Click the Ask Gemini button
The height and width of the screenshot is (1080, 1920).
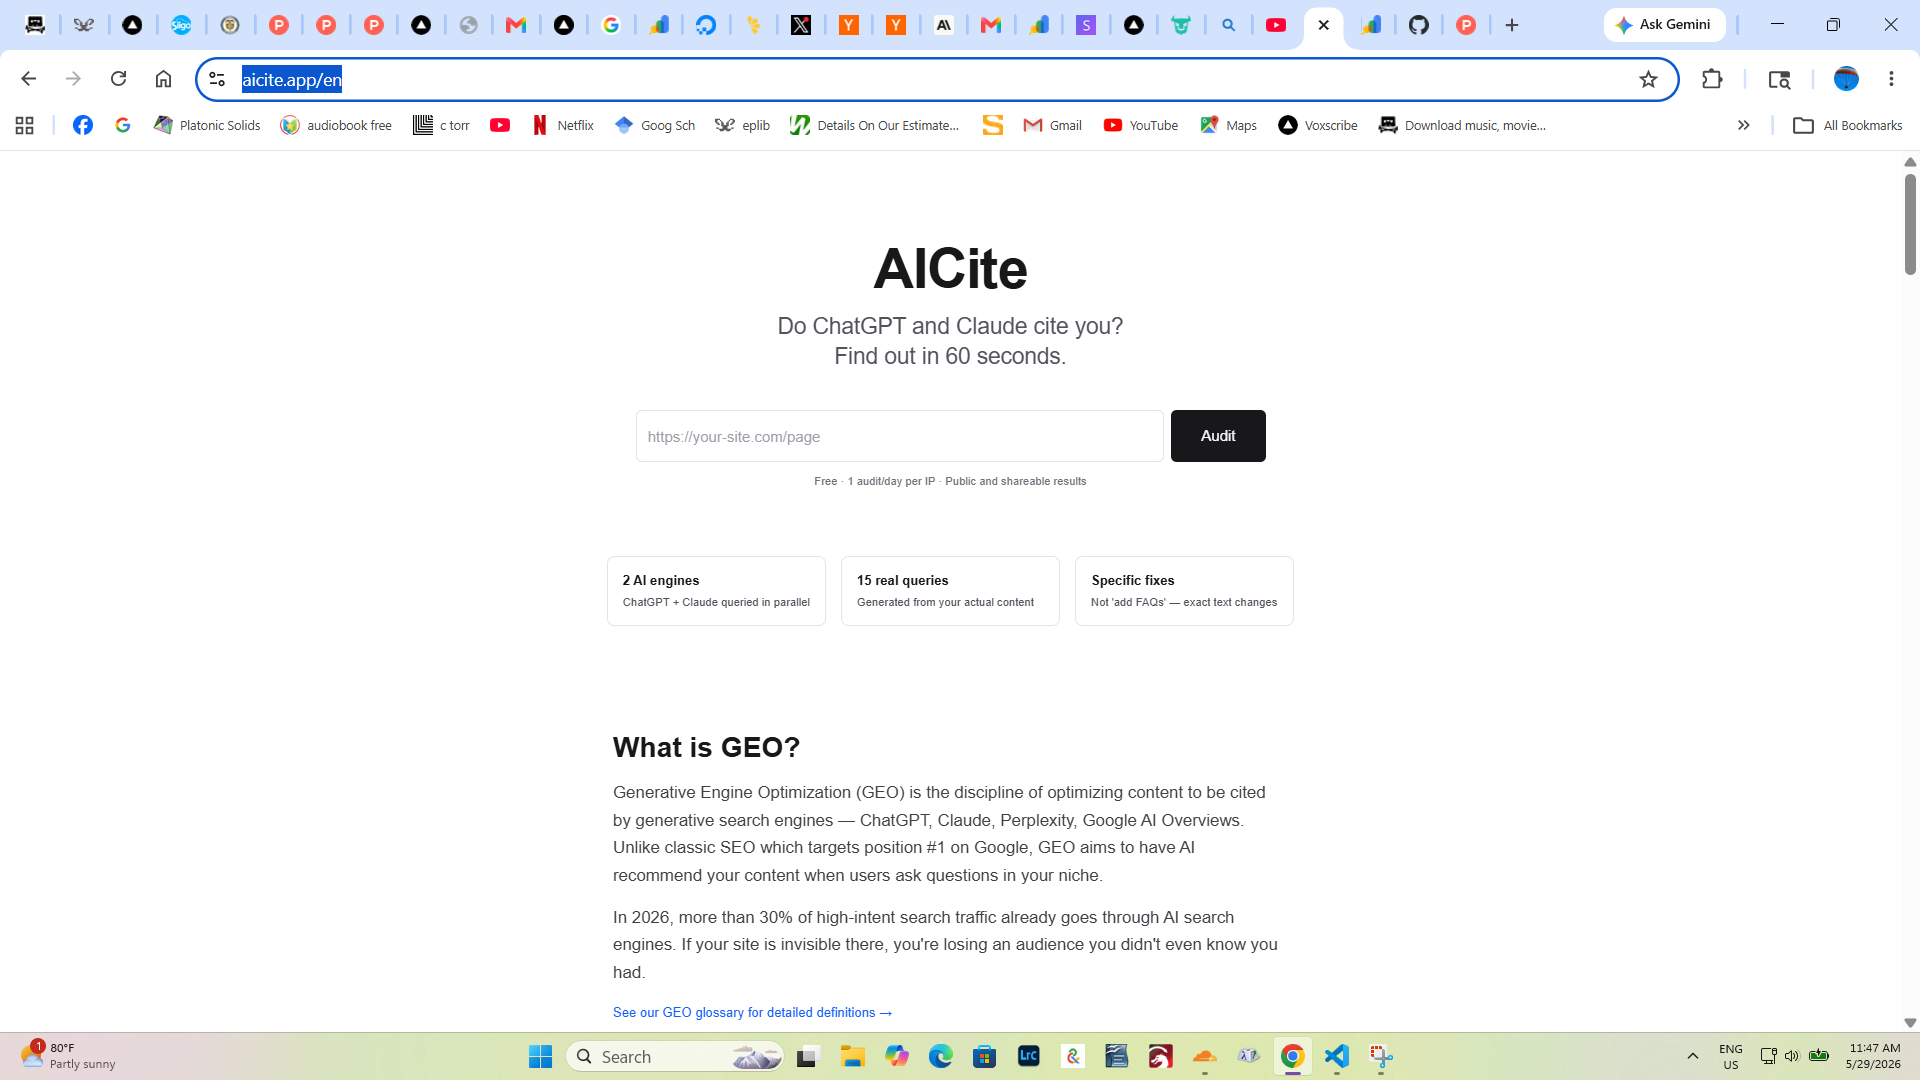pyautogui.click(x=1664, y=25)
